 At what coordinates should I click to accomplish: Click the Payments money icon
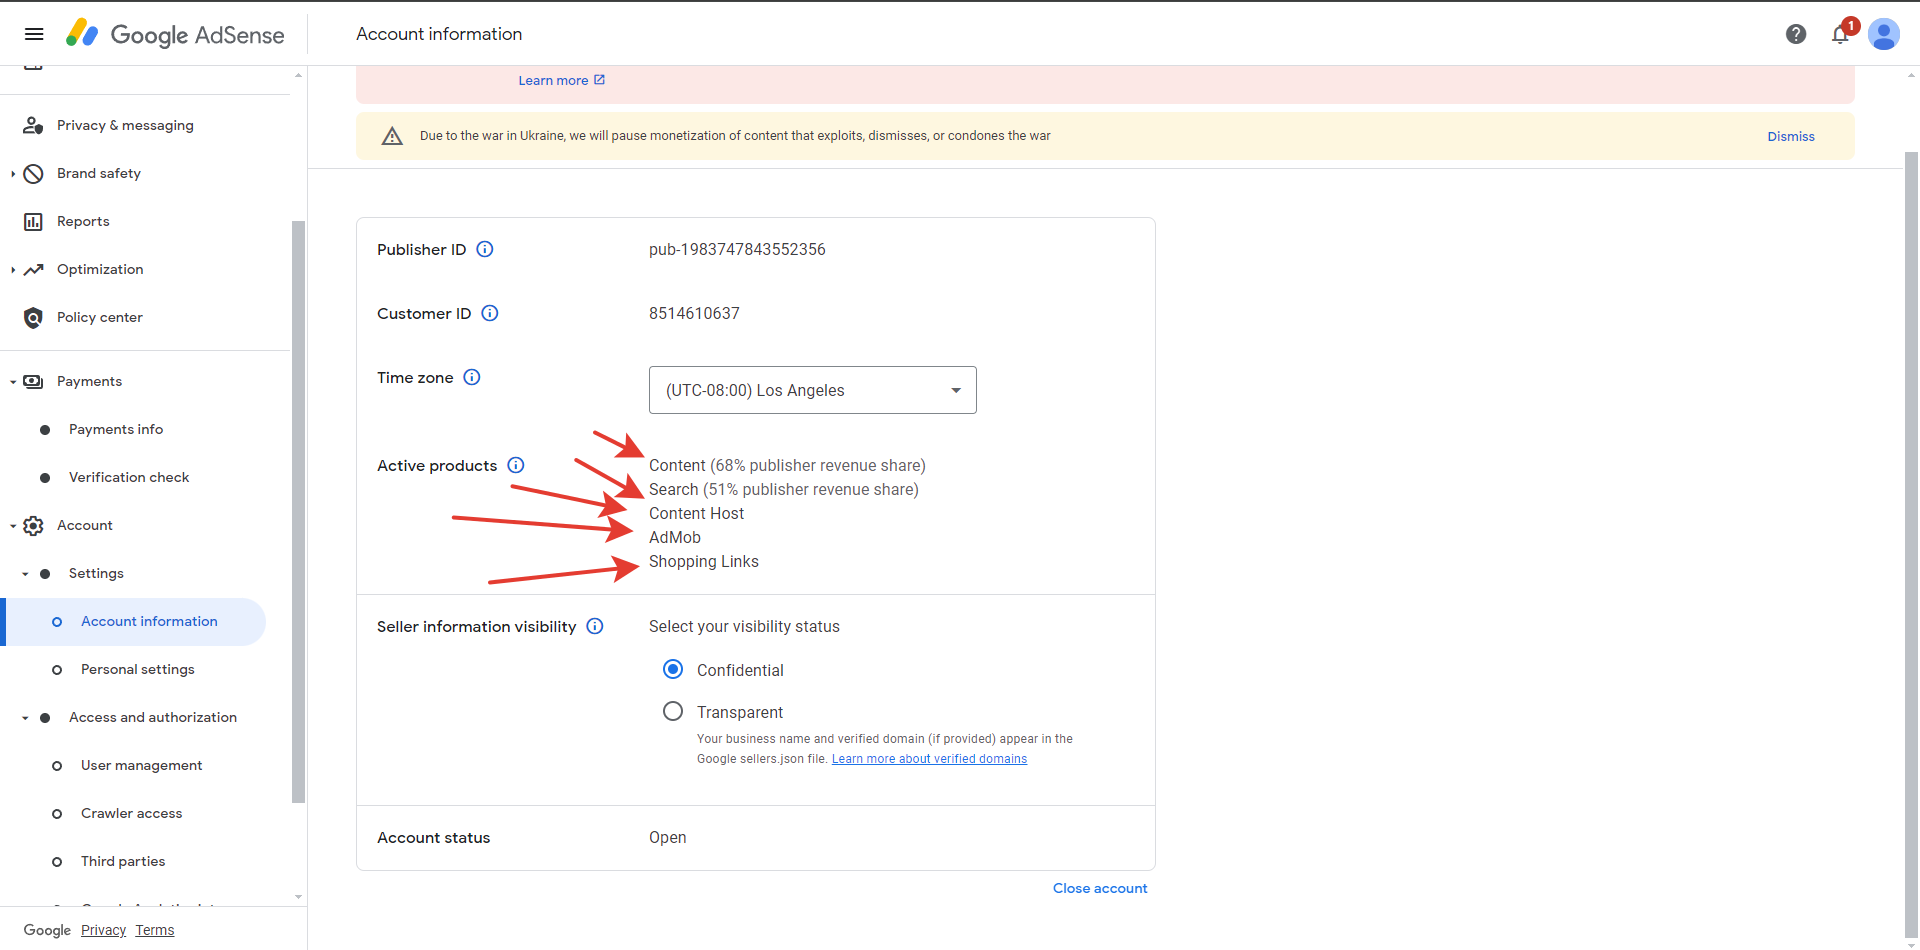[x=33, y=381]
